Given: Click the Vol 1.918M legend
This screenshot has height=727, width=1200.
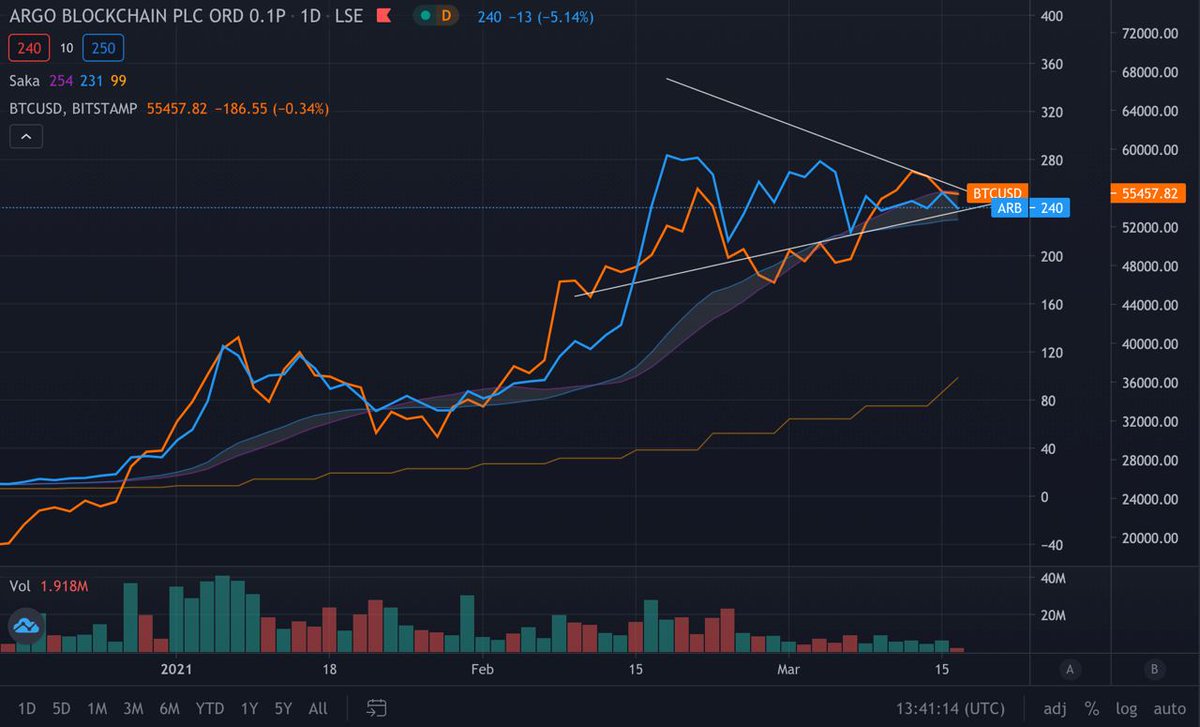Looking at the screenshot, I should (x=49, y=585).
